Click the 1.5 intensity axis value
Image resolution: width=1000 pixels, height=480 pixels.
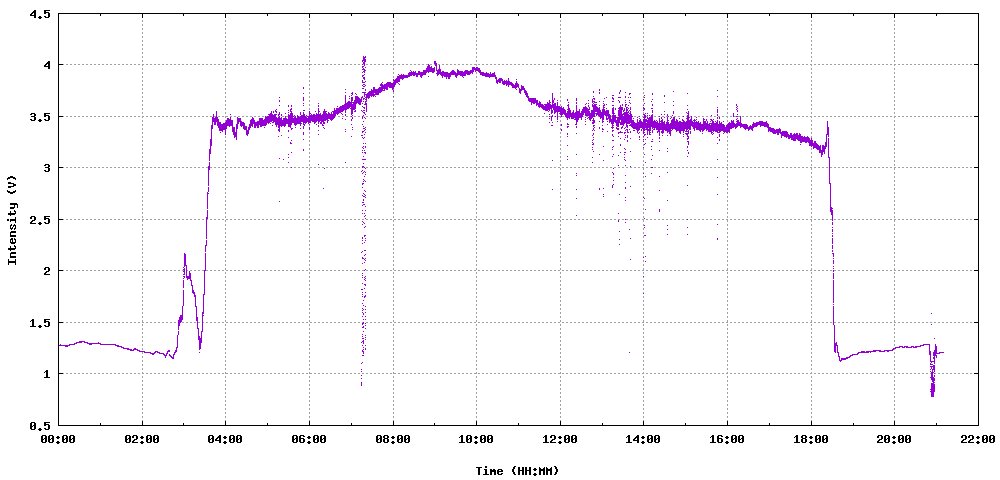pos(41,323)
